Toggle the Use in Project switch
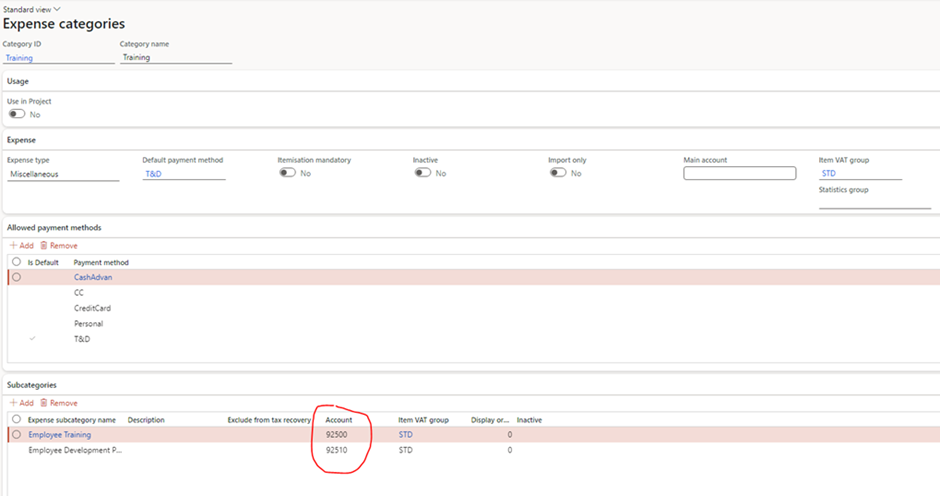 [17, 114]
